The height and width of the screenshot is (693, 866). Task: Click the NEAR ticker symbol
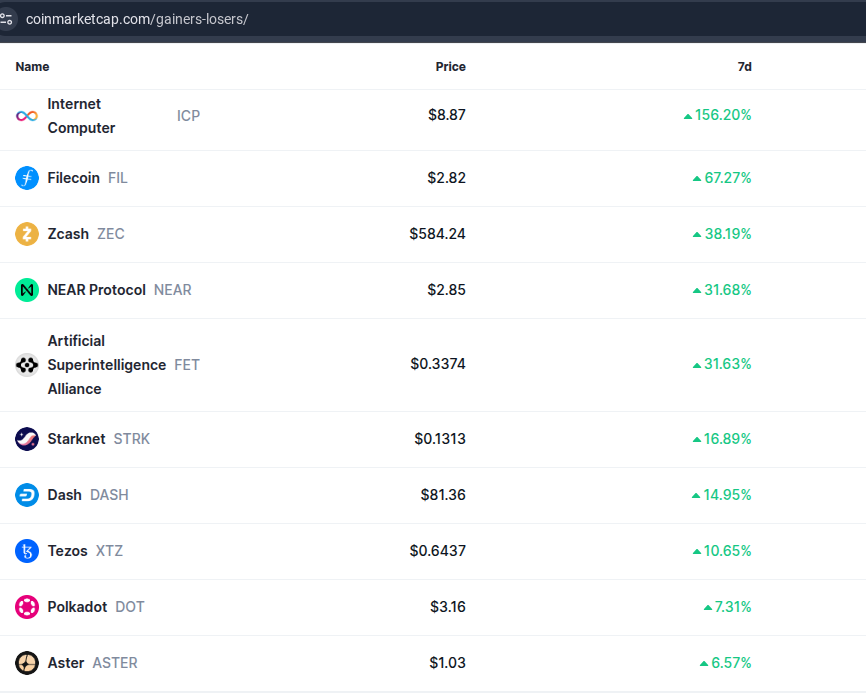point(173,290)
